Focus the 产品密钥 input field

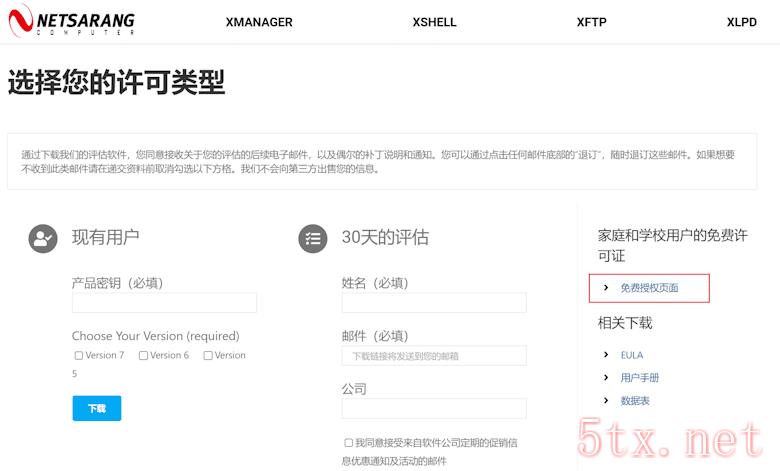point(165,303)
